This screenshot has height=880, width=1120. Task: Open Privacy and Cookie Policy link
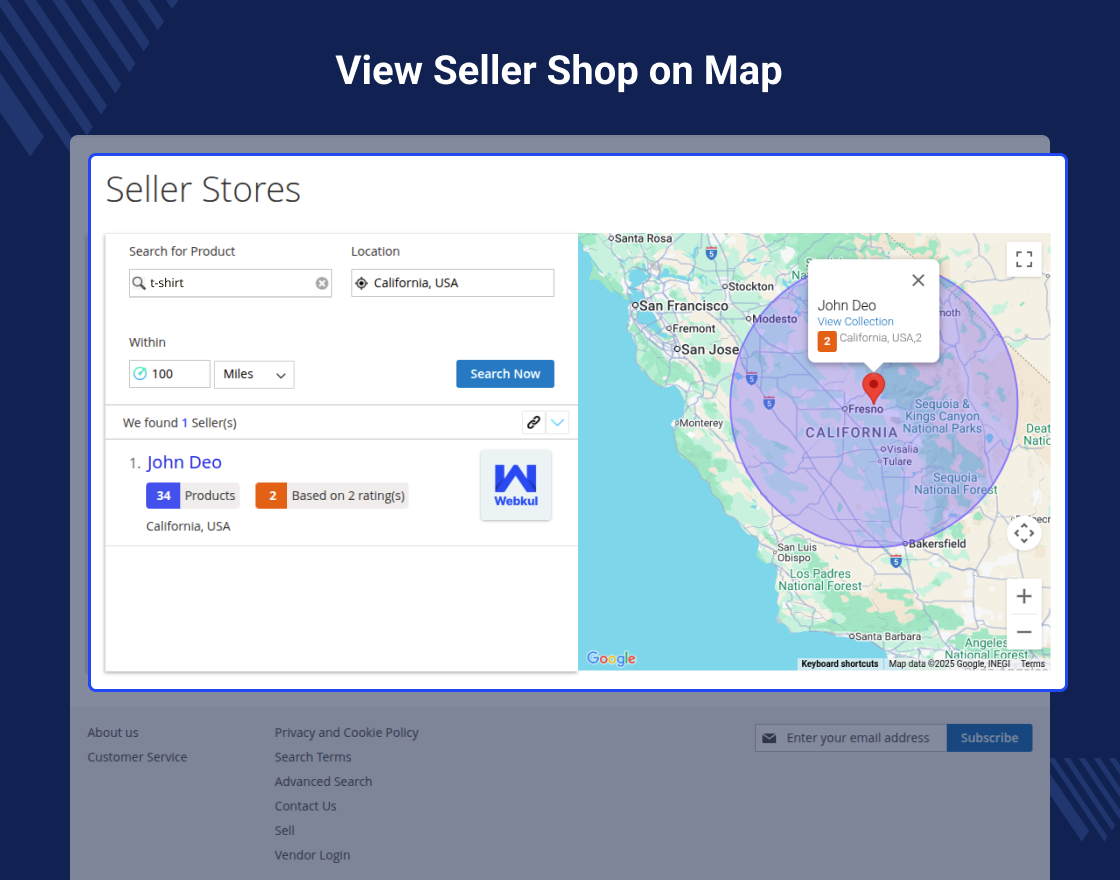coord(346,733)
